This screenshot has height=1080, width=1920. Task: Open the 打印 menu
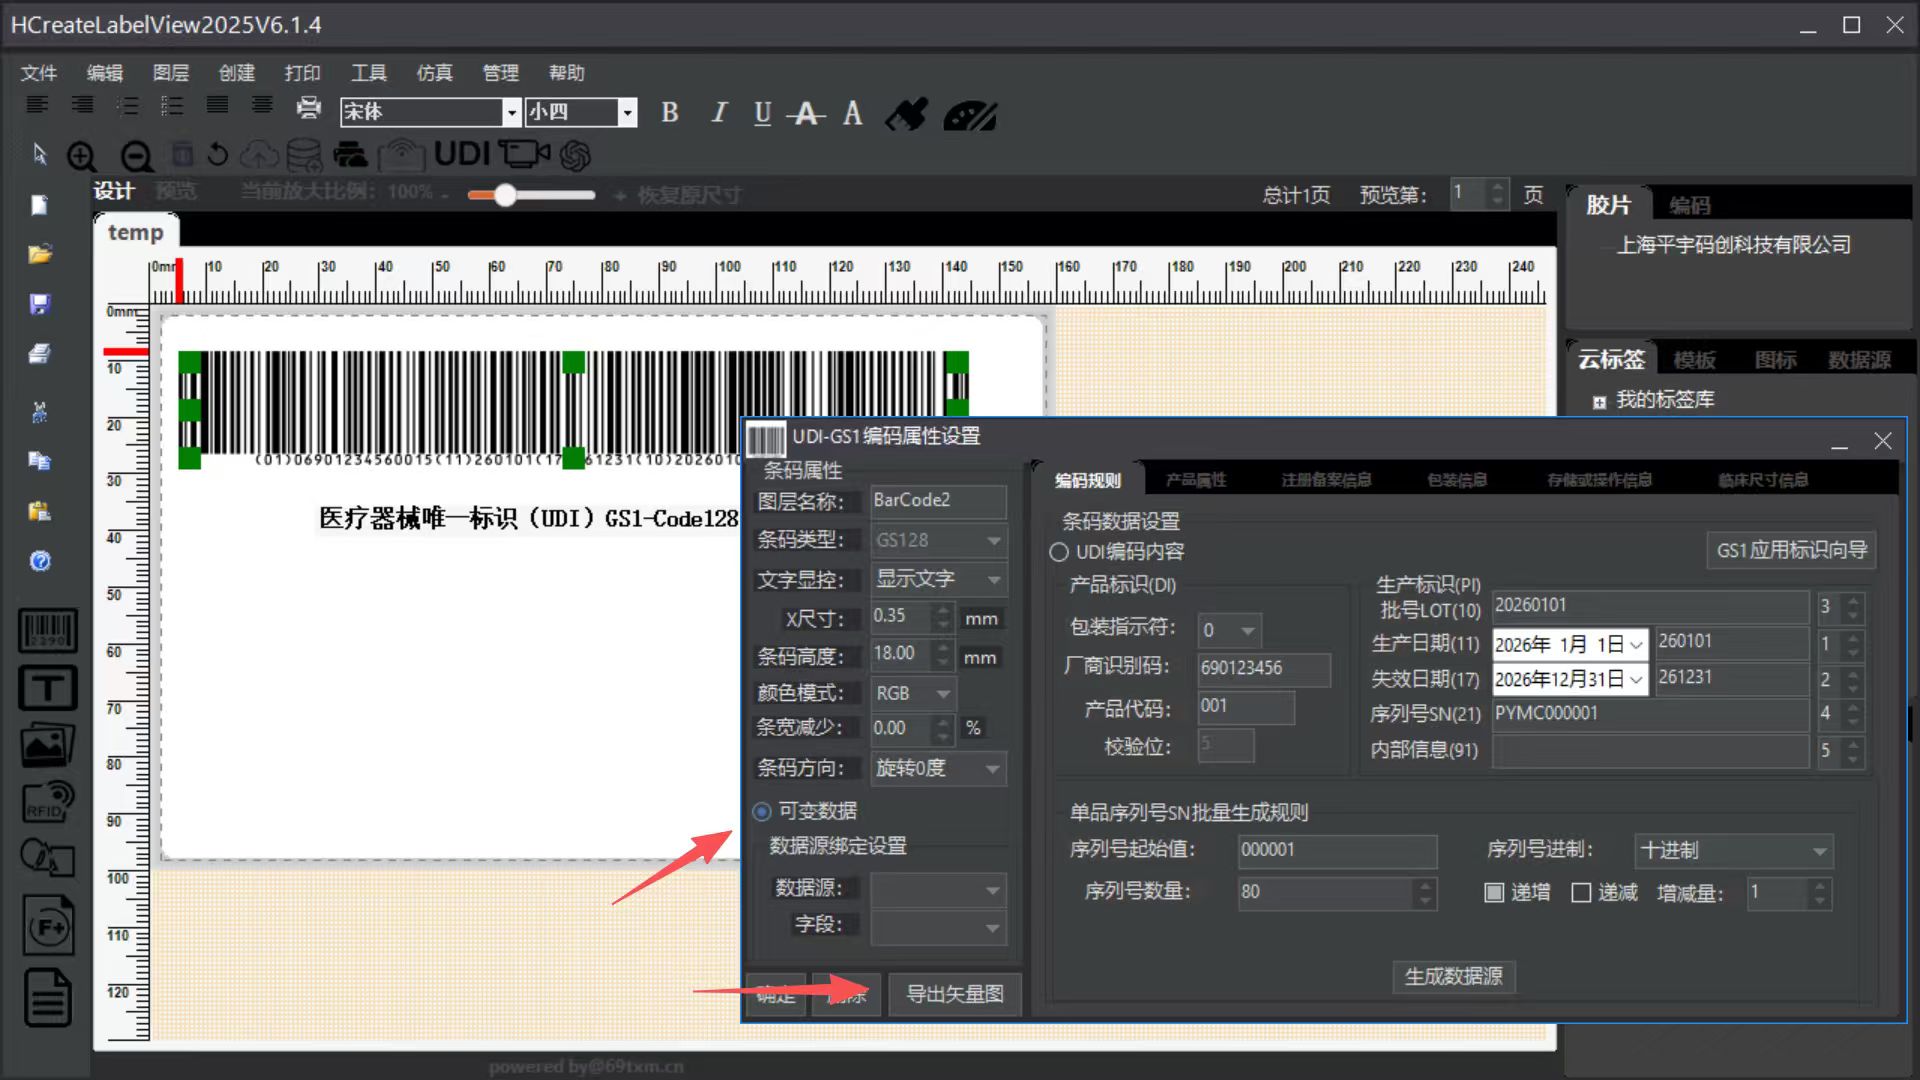pyautogui.click(x=302, y=73)
